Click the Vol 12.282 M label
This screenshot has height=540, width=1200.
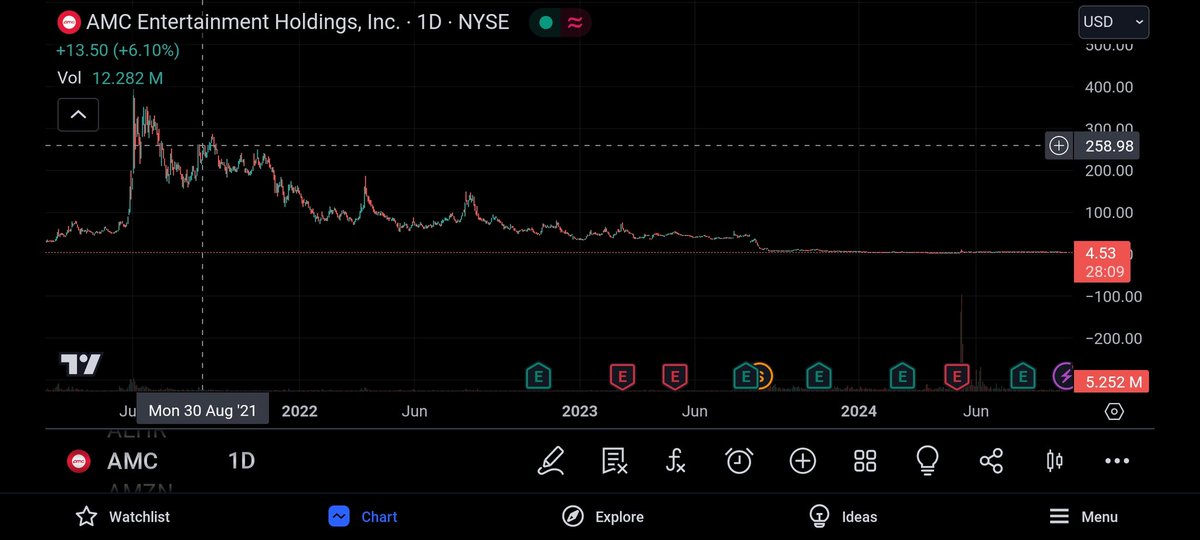[110, 78]
